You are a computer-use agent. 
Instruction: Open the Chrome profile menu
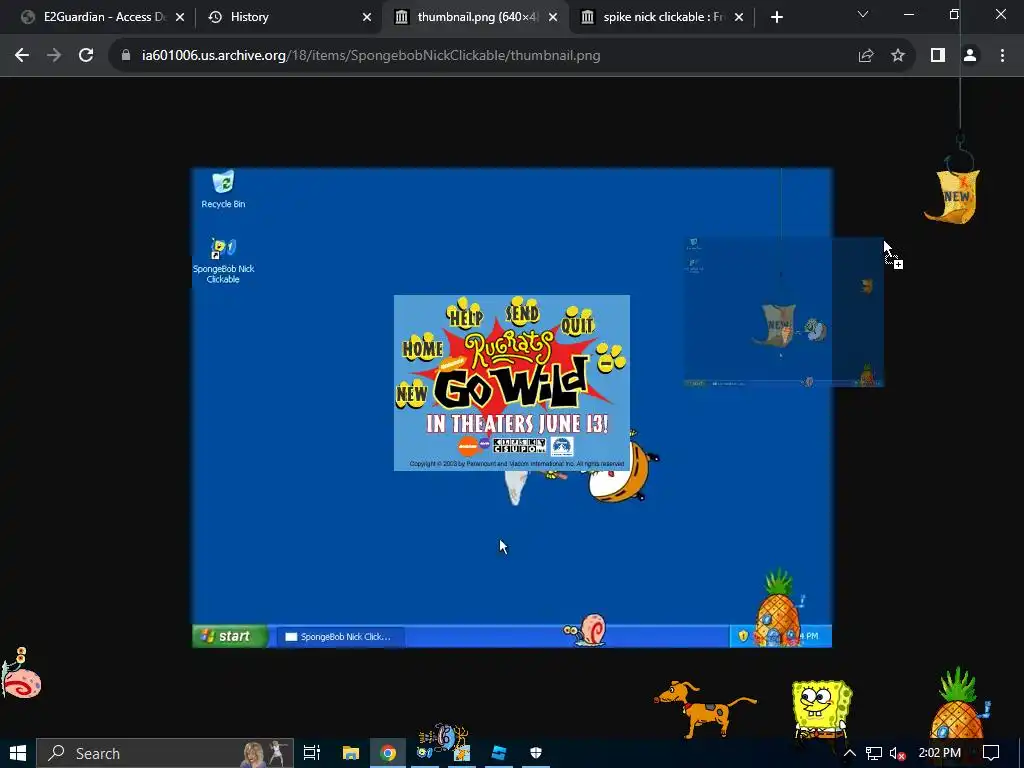970,56
